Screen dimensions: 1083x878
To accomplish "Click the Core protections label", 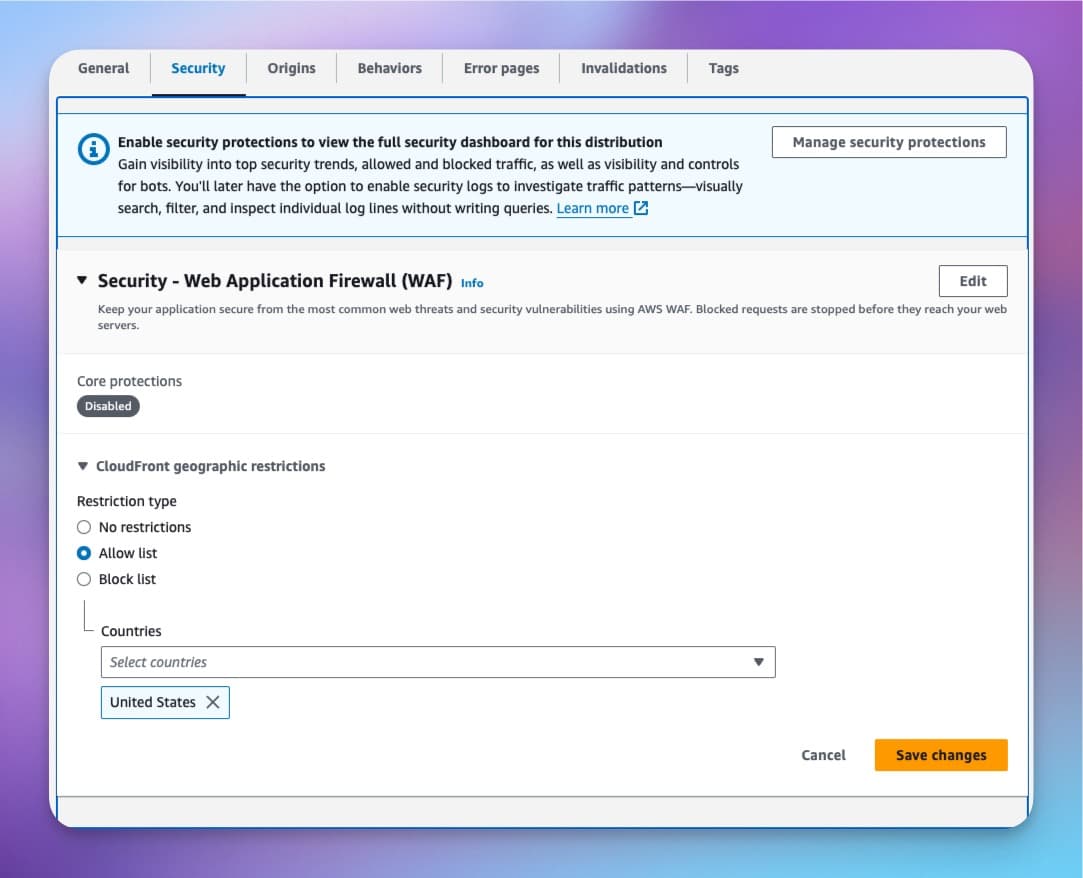I will 129,381.
